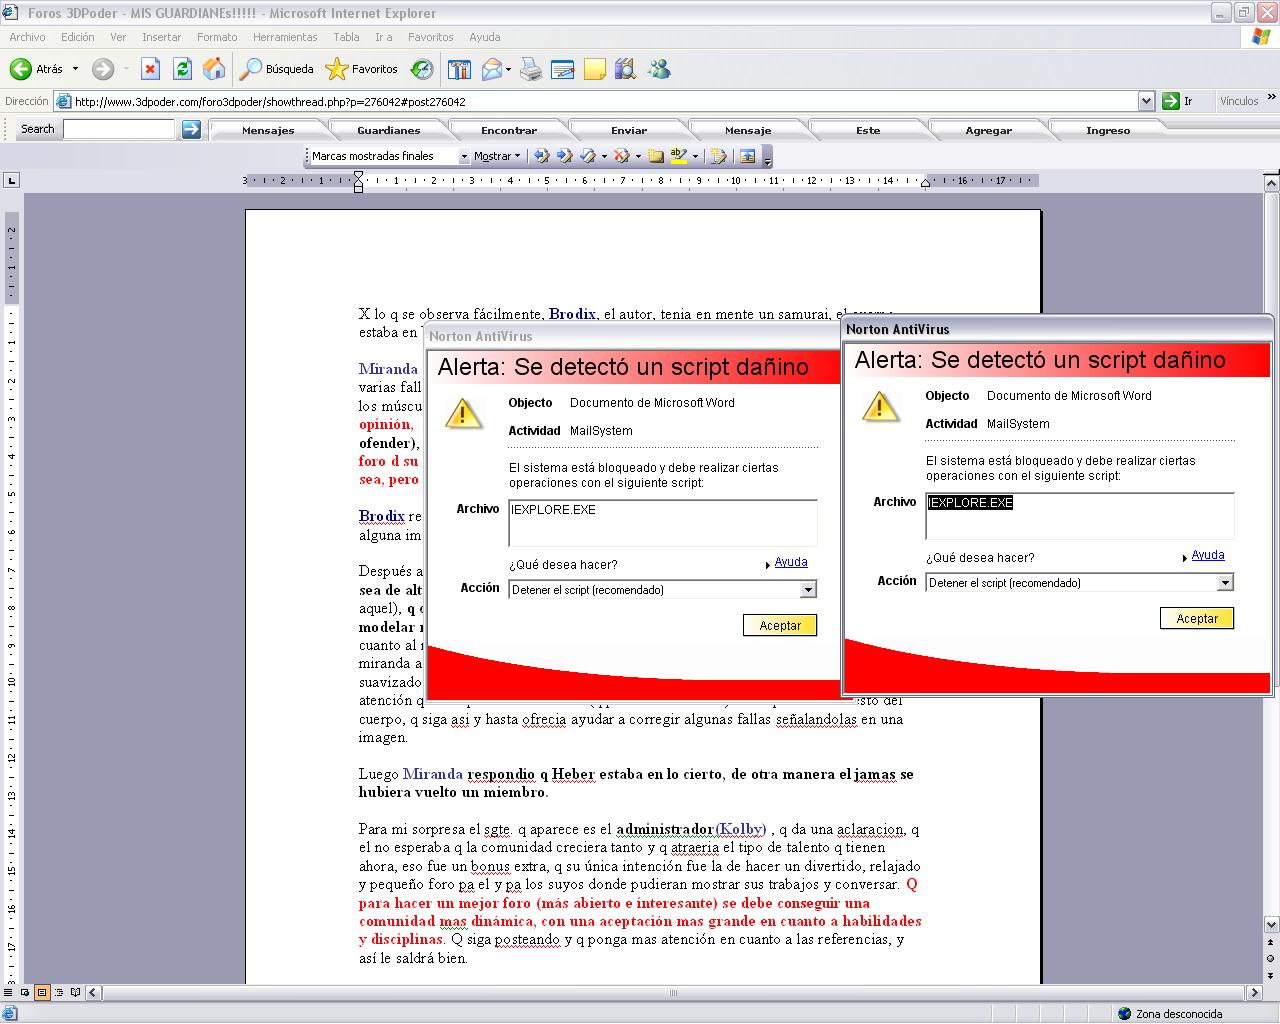The image size is (1280, 1024).
Task: Open the Favoritos panel
Action: pyautogui.click(x=362, y=69)
